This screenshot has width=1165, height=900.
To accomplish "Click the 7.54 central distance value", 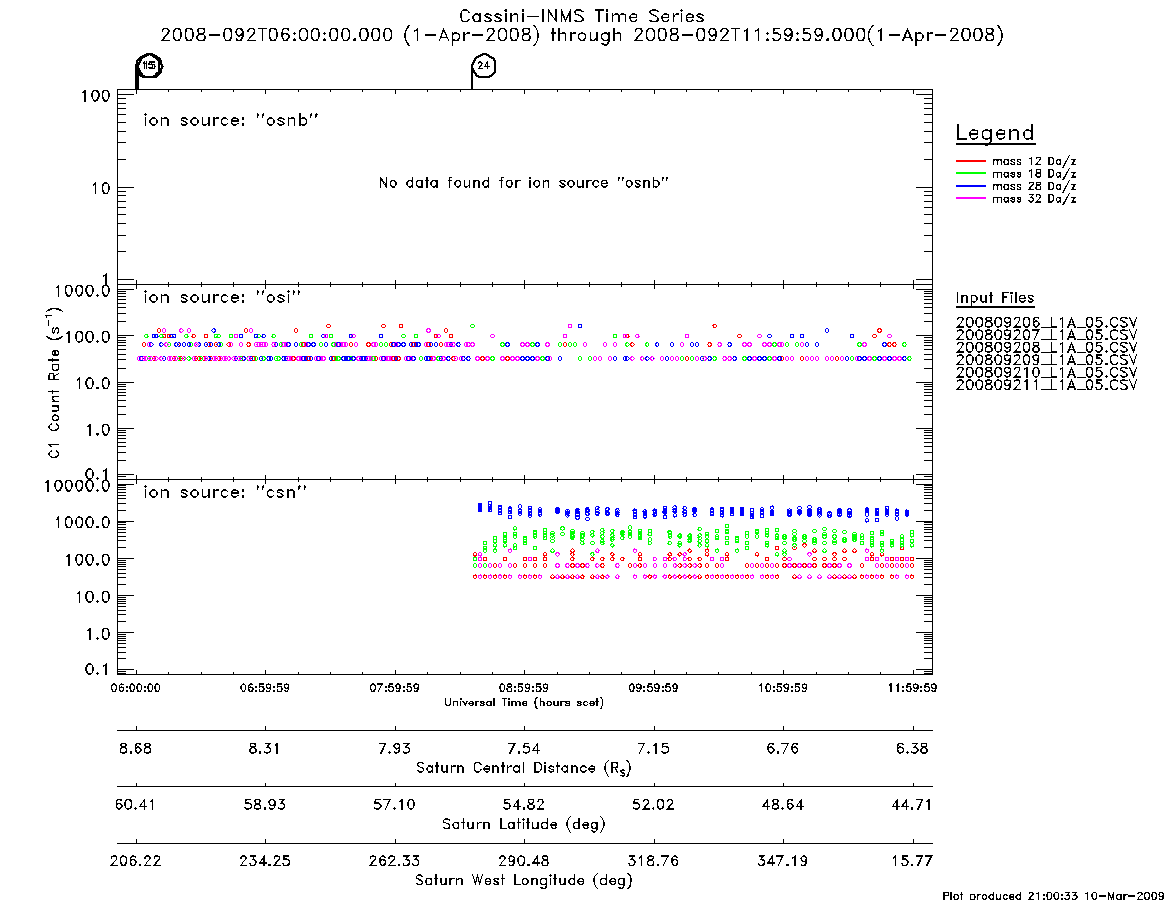I will coord(524,748).
